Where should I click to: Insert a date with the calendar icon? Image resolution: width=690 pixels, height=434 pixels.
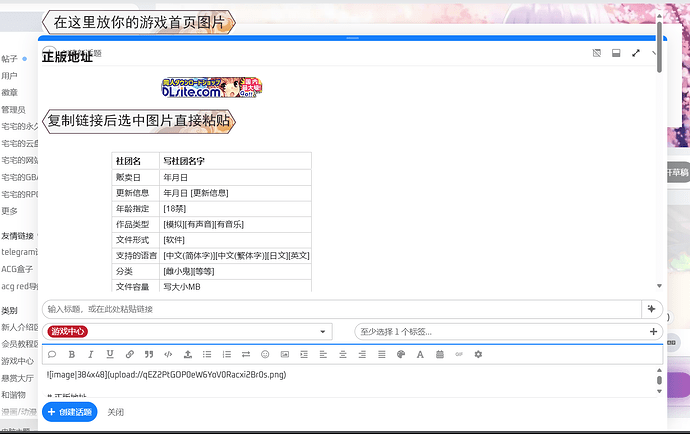[440, 354]
